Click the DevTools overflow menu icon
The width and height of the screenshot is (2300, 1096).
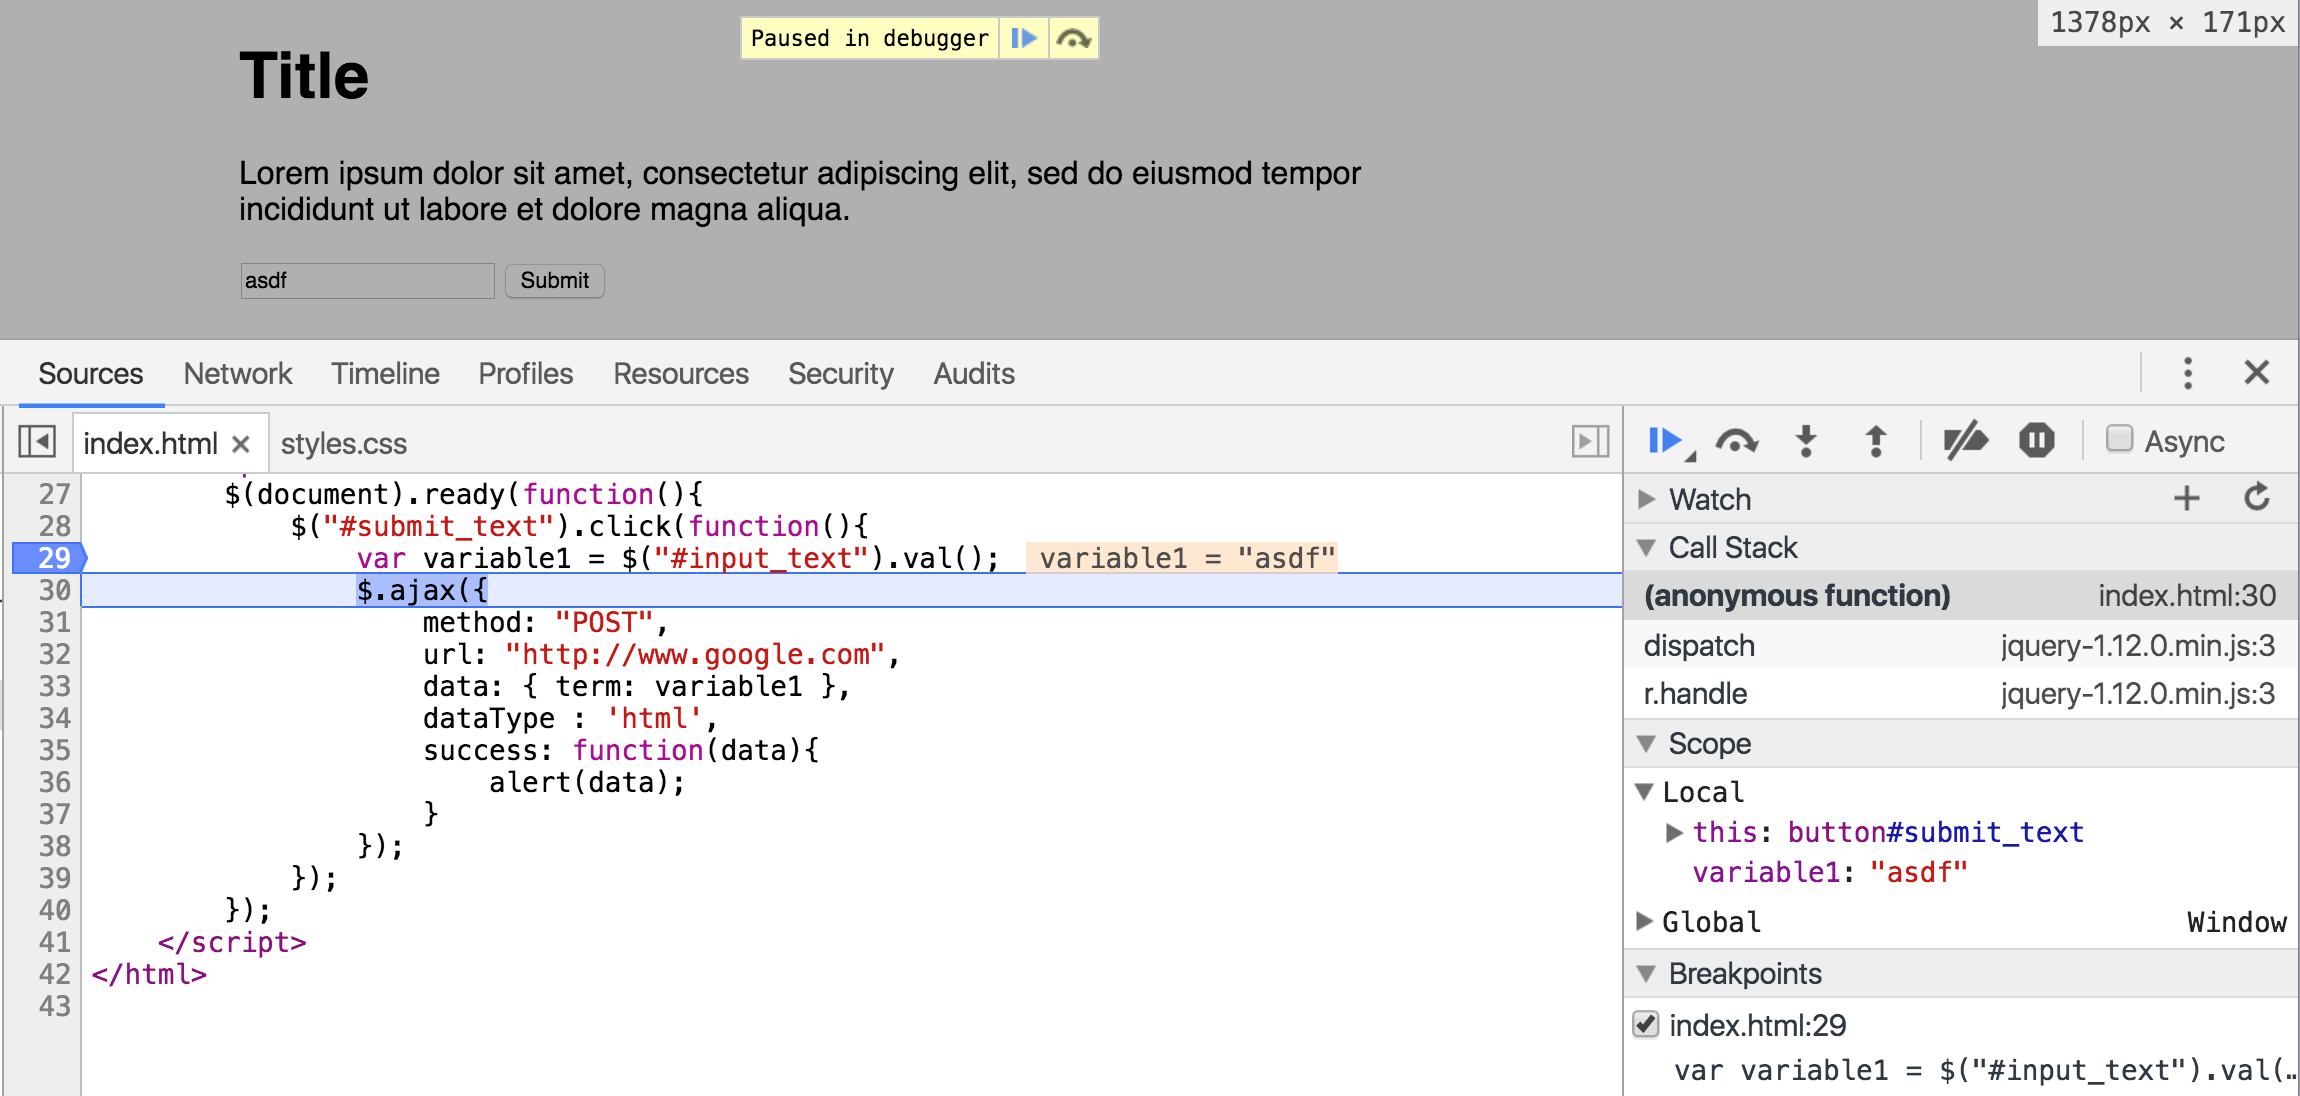point(2187,373)
